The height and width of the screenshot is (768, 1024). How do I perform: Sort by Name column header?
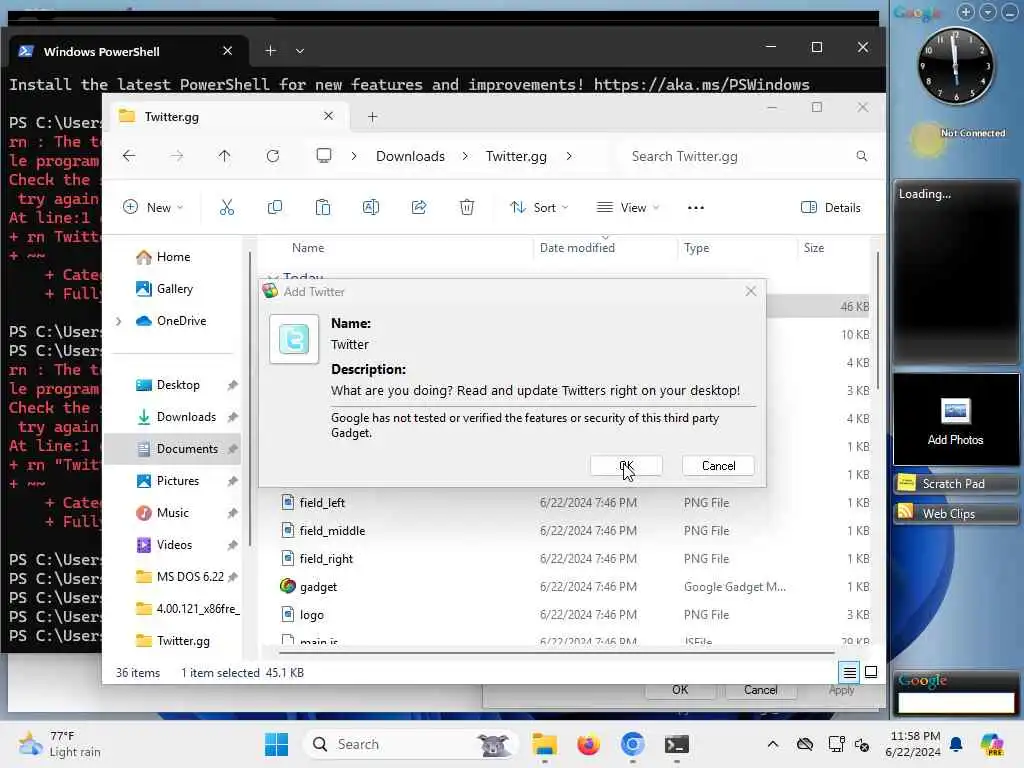tap(308, 248)
